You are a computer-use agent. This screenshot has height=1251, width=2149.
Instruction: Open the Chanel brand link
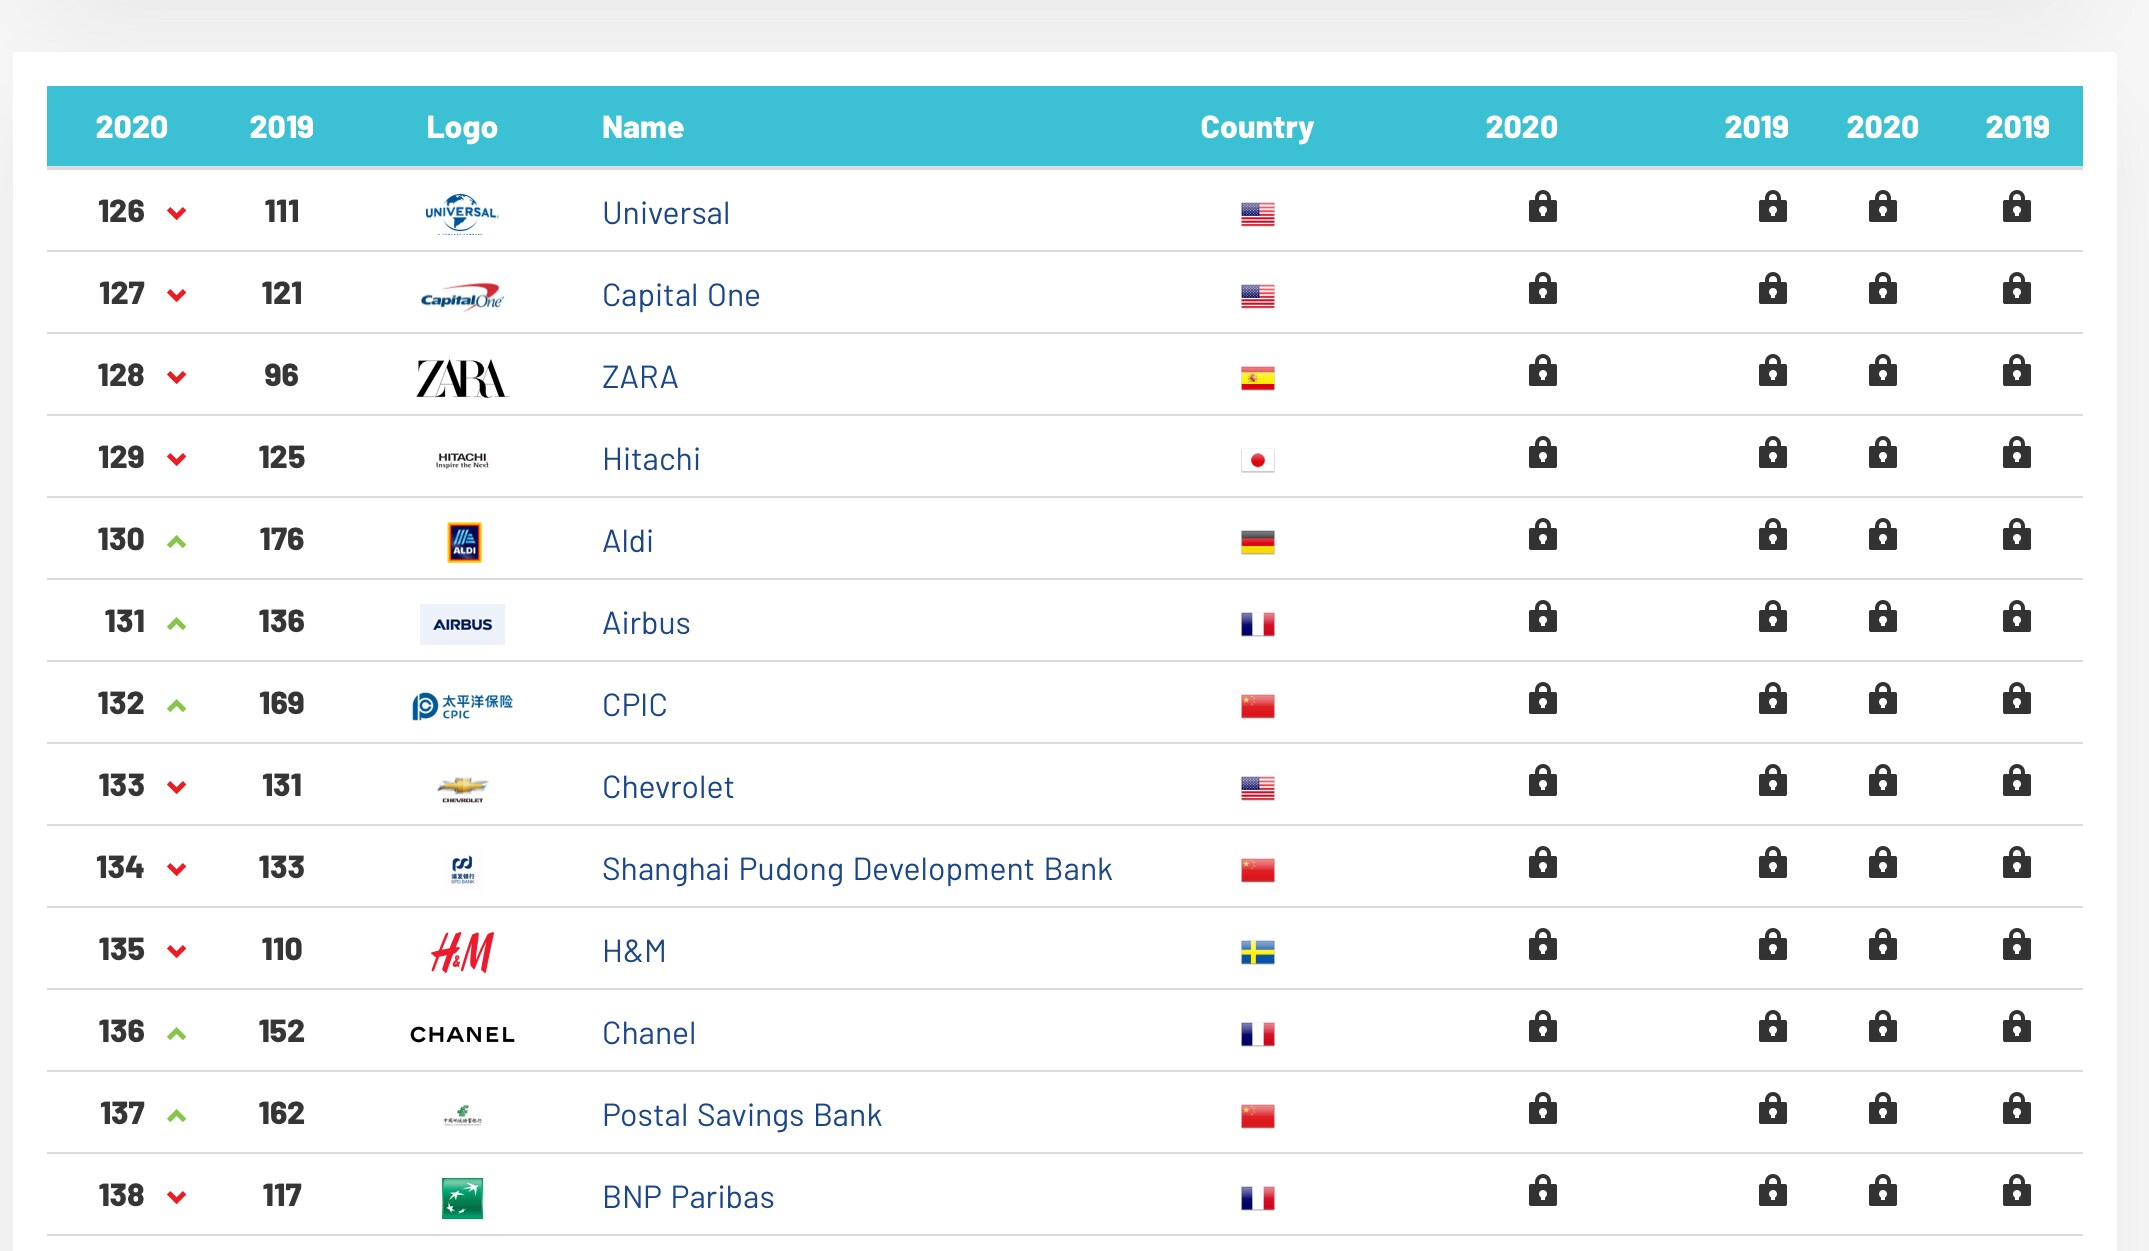coord(649,1033)
